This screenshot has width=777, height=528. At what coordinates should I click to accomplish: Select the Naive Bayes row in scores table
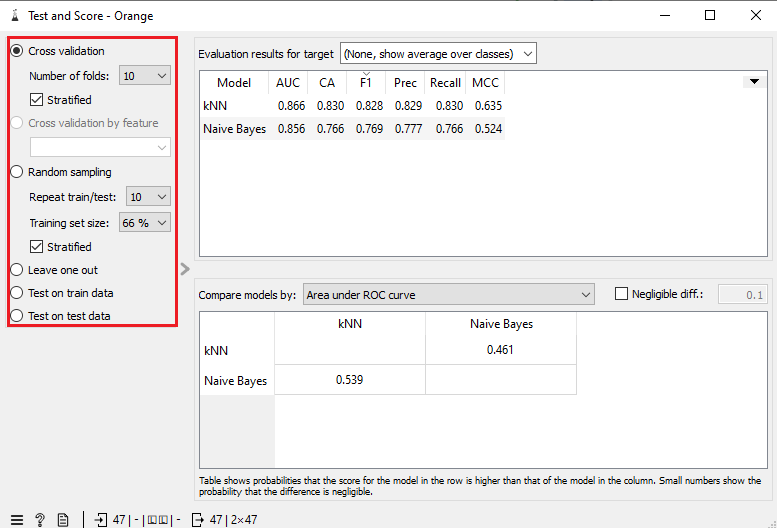click(x=235, y=128)
